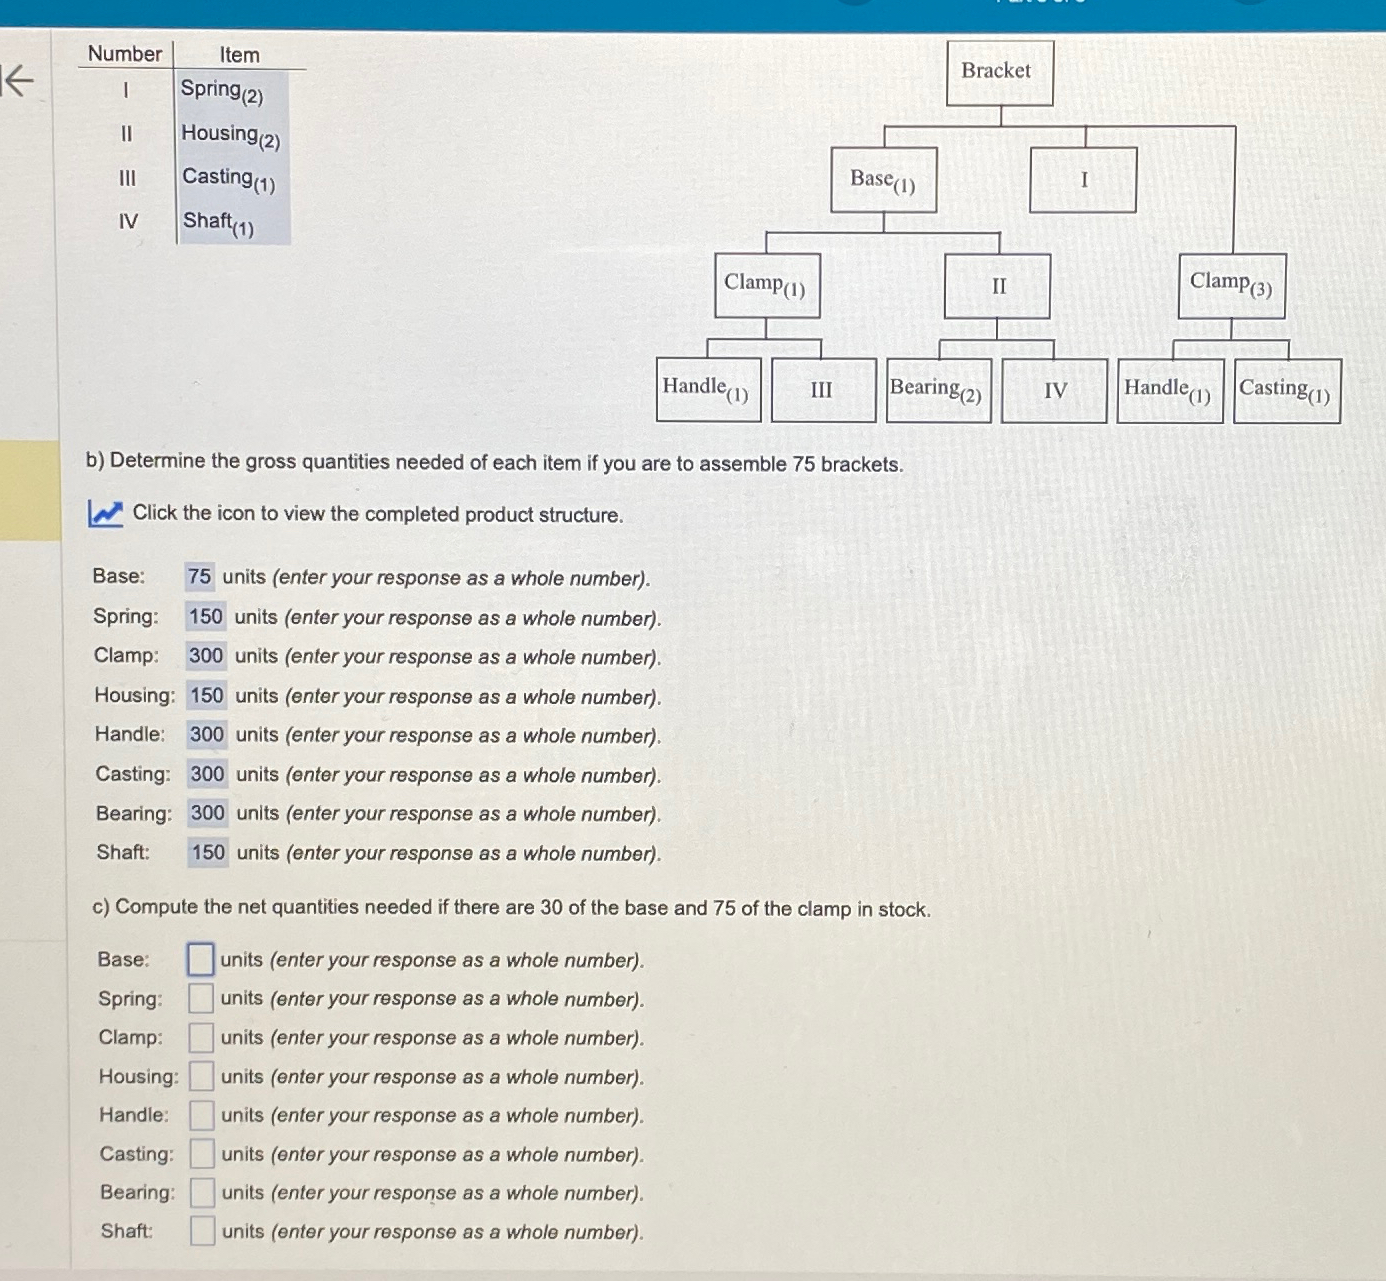Select the part c Handle net quantity field
This screenshot has width=1386, height=1281.
[x=202, y=1115]
